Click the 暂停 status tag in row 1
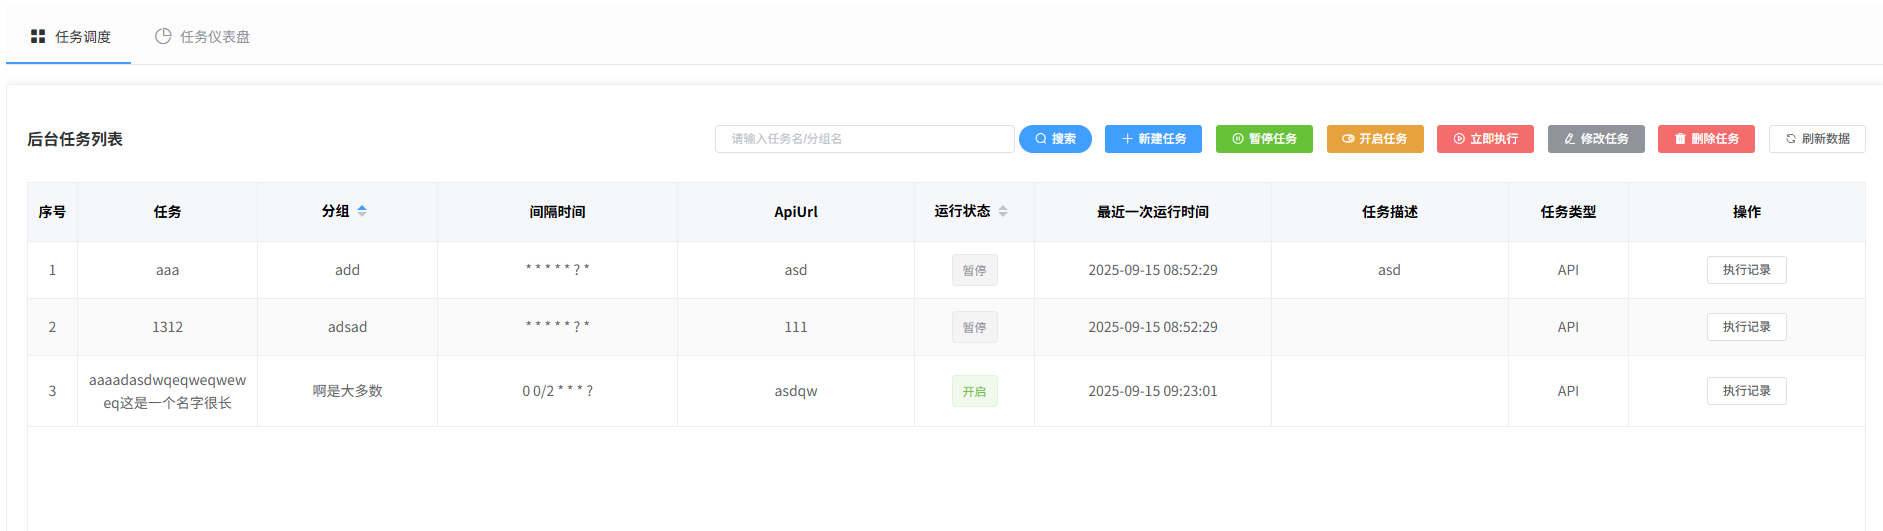Viewport: 1883px width, 531px height. (x=974, y=270)
